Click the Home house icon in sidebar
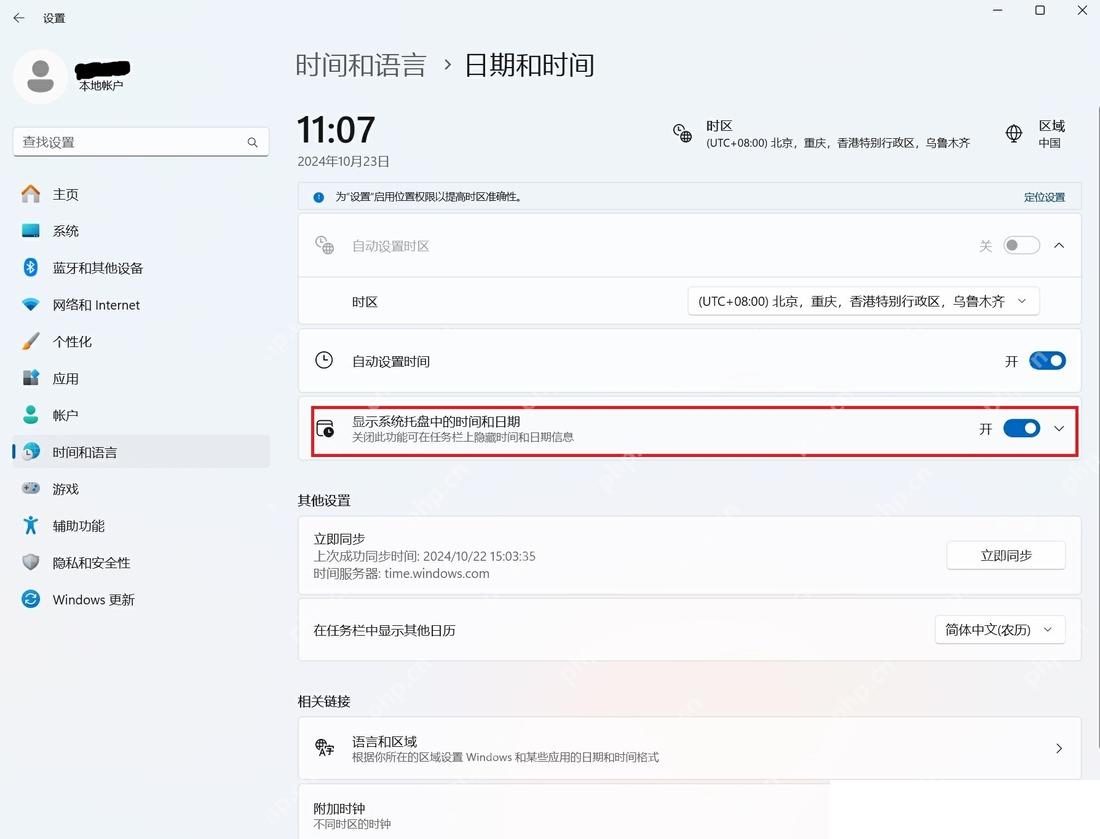This screenshot has height=839, width=1100. coord(30,194)
